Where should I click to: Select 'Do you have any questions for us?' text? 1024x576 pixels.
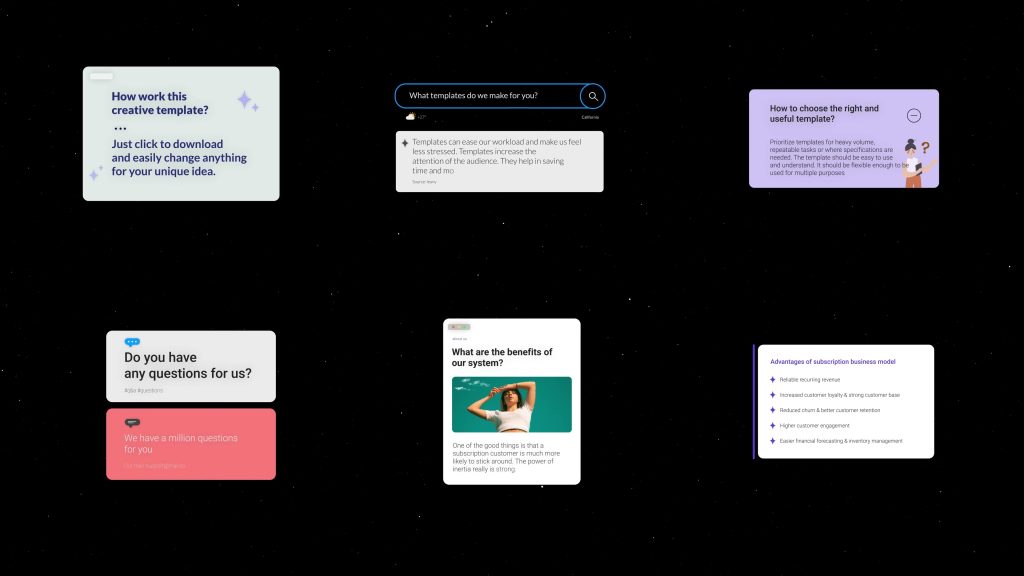point(187,365)
